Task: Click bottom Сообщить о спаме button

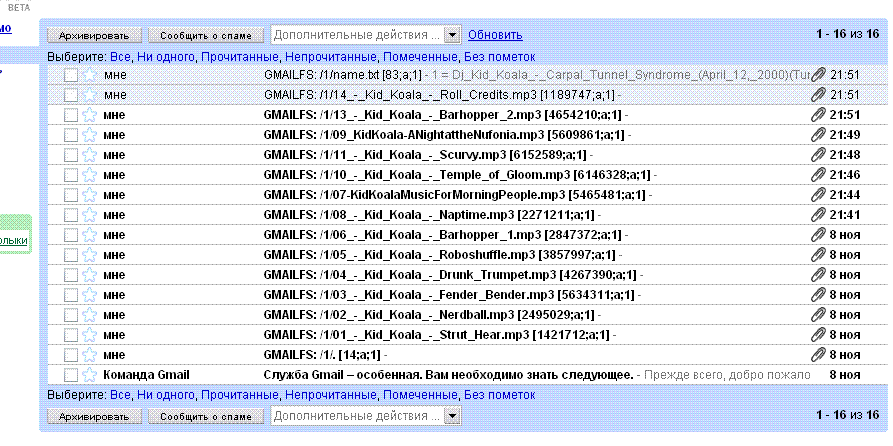Action: tap(207, 415)
